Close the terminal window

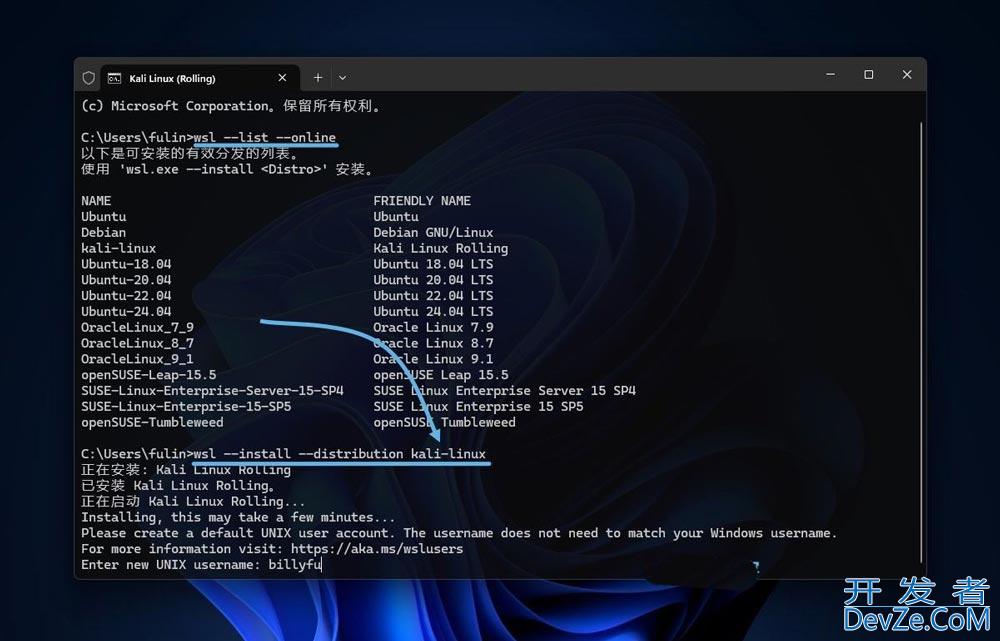coord(907,75)
